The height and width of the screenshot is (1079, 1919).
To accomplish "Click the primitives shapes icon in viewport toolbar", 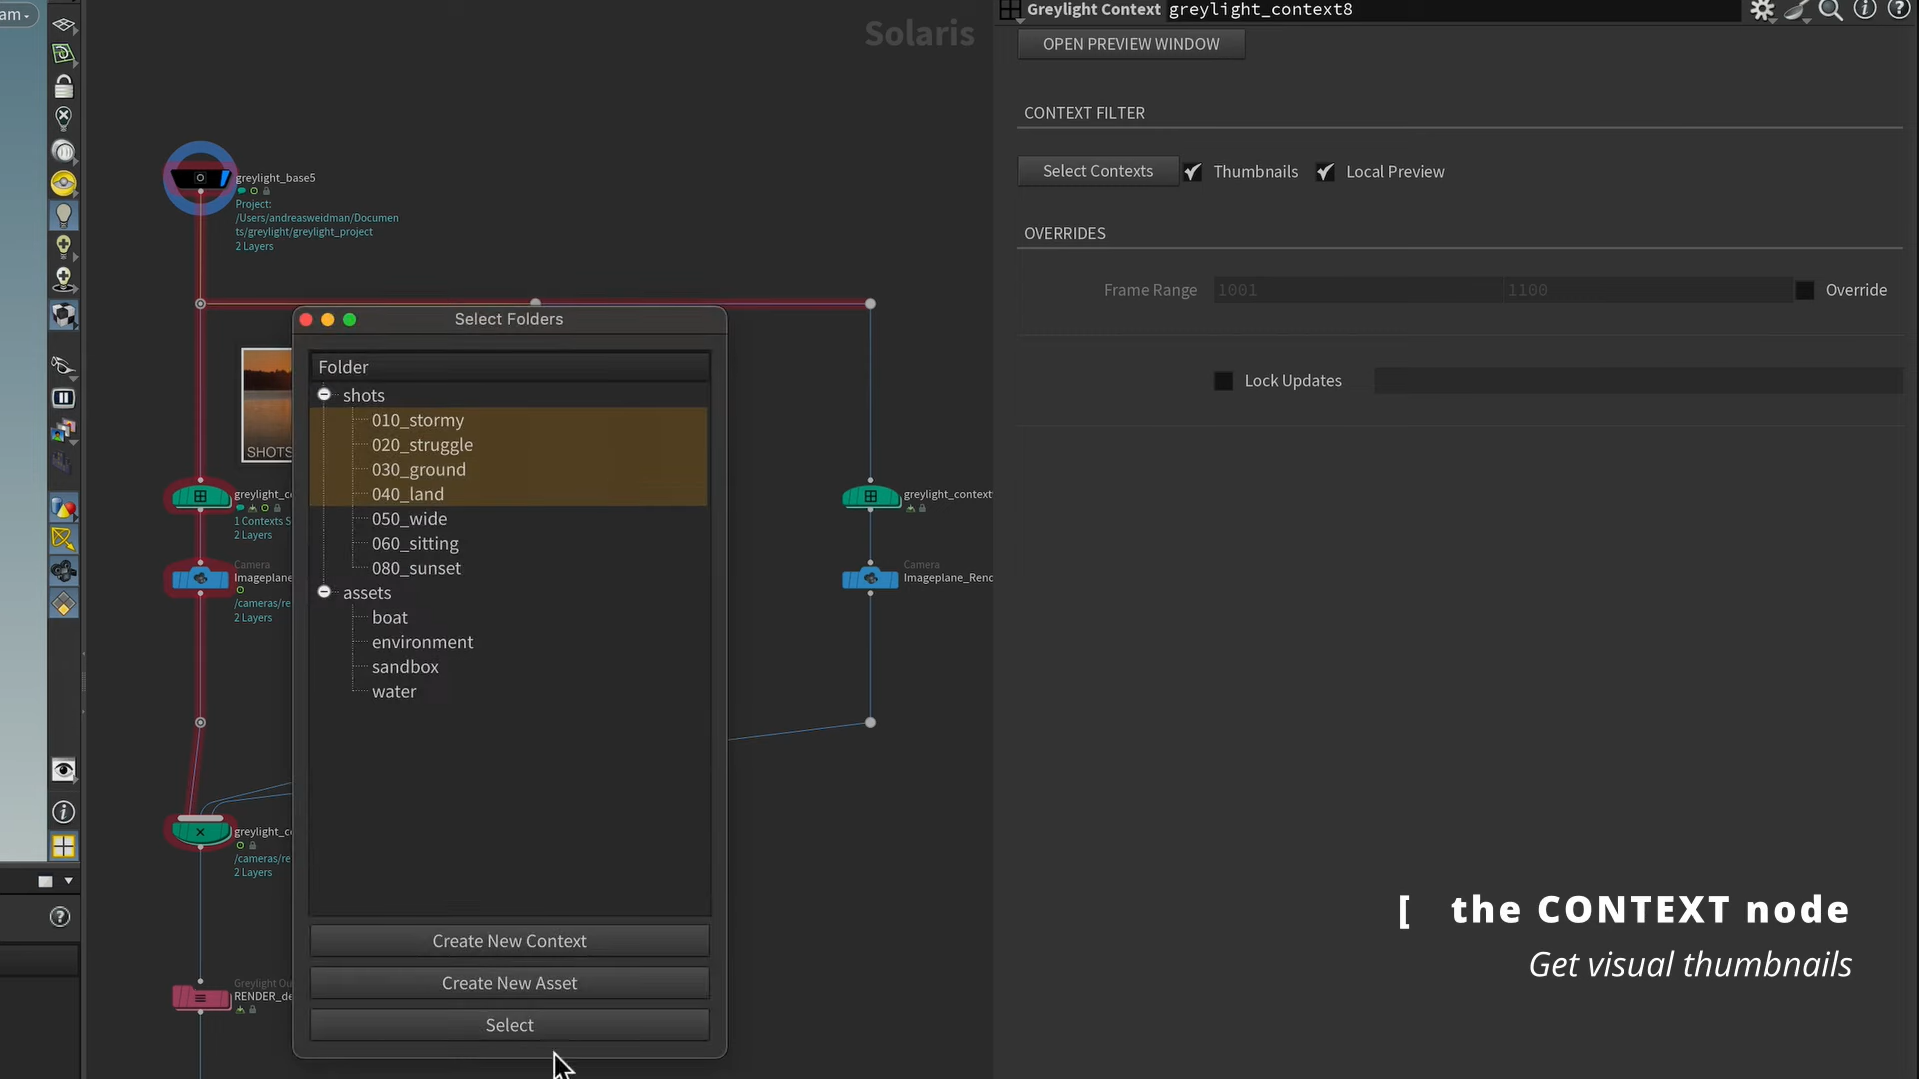I will (x=63, y=508).
